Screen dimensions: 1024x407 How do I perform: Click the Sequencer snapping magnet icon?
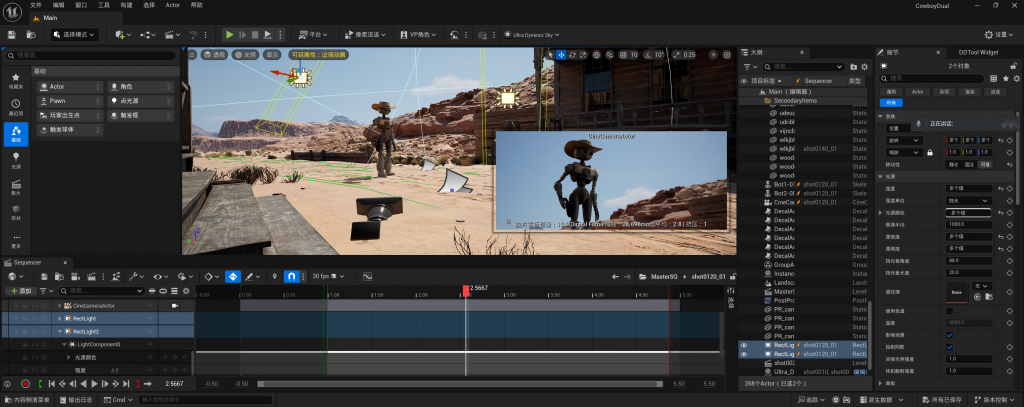coord(292,276)
